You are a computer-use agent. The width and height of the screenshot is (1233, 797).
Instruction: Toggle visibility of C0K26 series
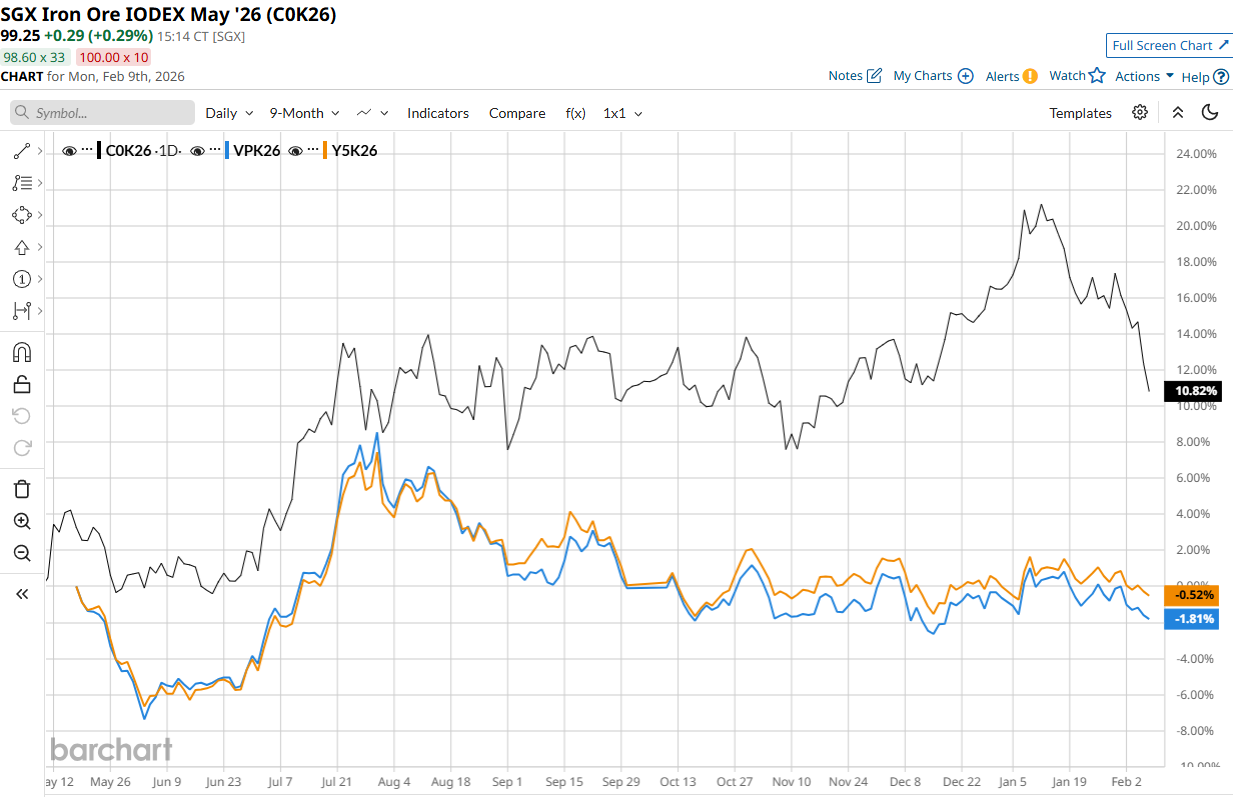click(69, 151)
